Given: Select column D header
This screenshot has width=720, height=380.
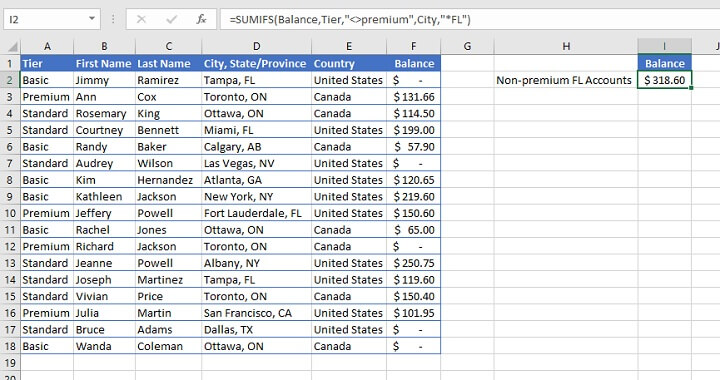Looking at the screenshot, I should (x=256, y=46).
